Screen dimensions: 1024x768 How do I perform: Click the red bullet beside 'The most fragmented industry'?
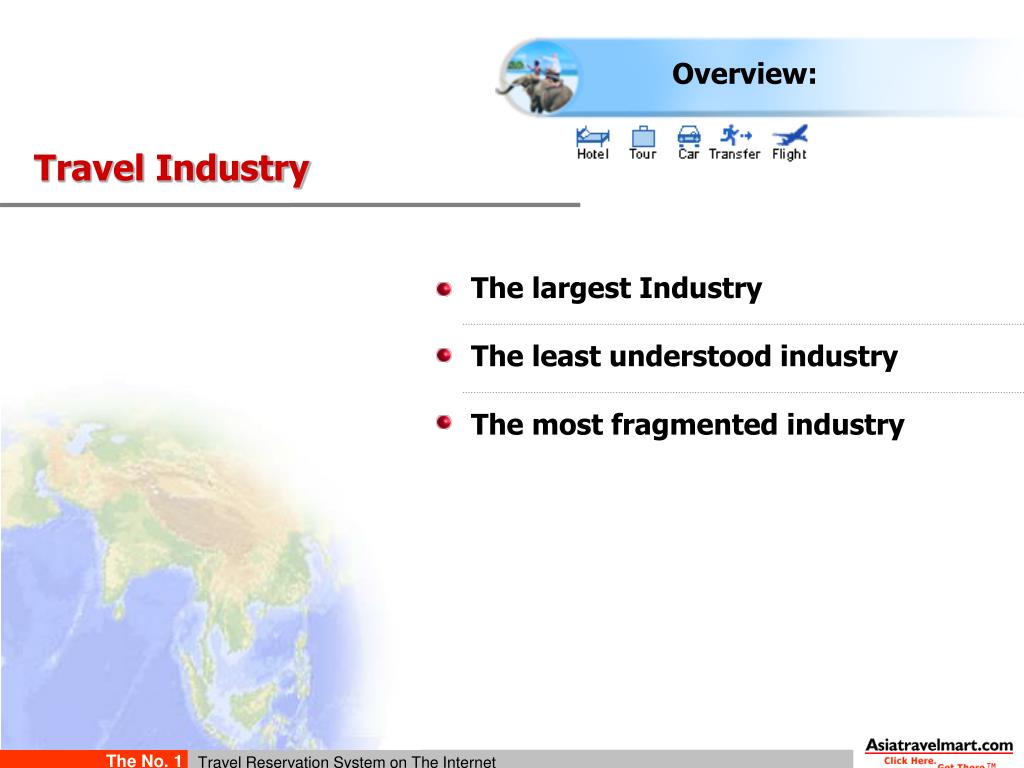coord(444,423)
